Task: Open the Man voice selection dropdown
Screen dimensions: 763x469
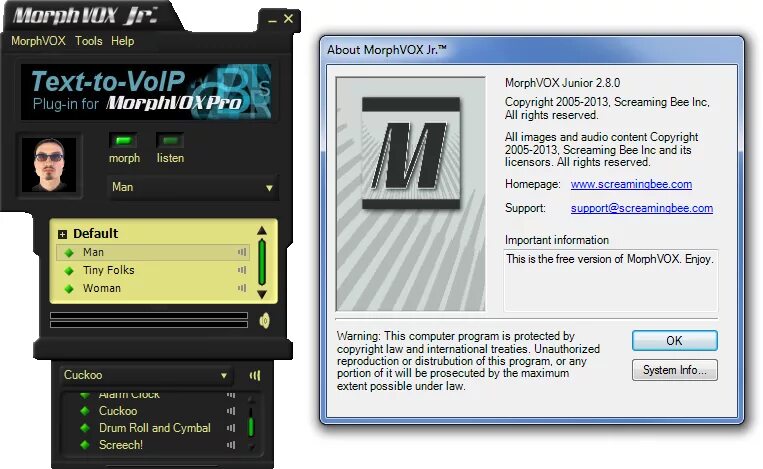Action: point(193,187)
